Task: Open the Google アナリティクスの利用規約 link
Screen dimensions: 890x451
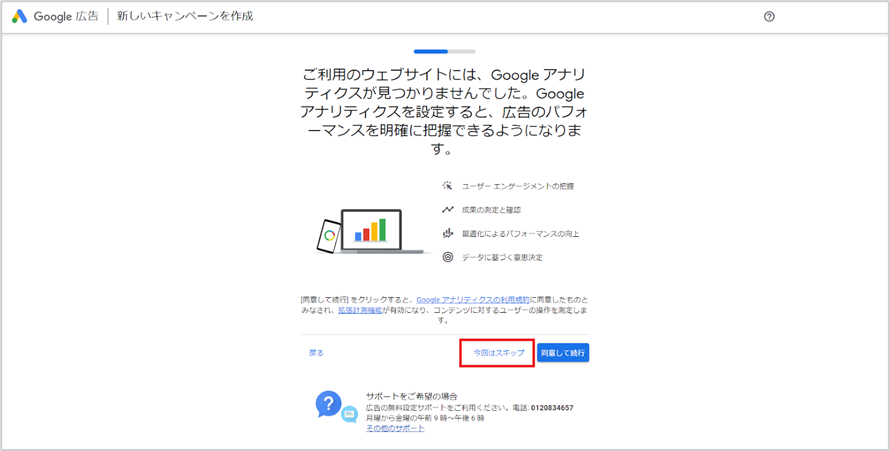Action: coord(473,299)
